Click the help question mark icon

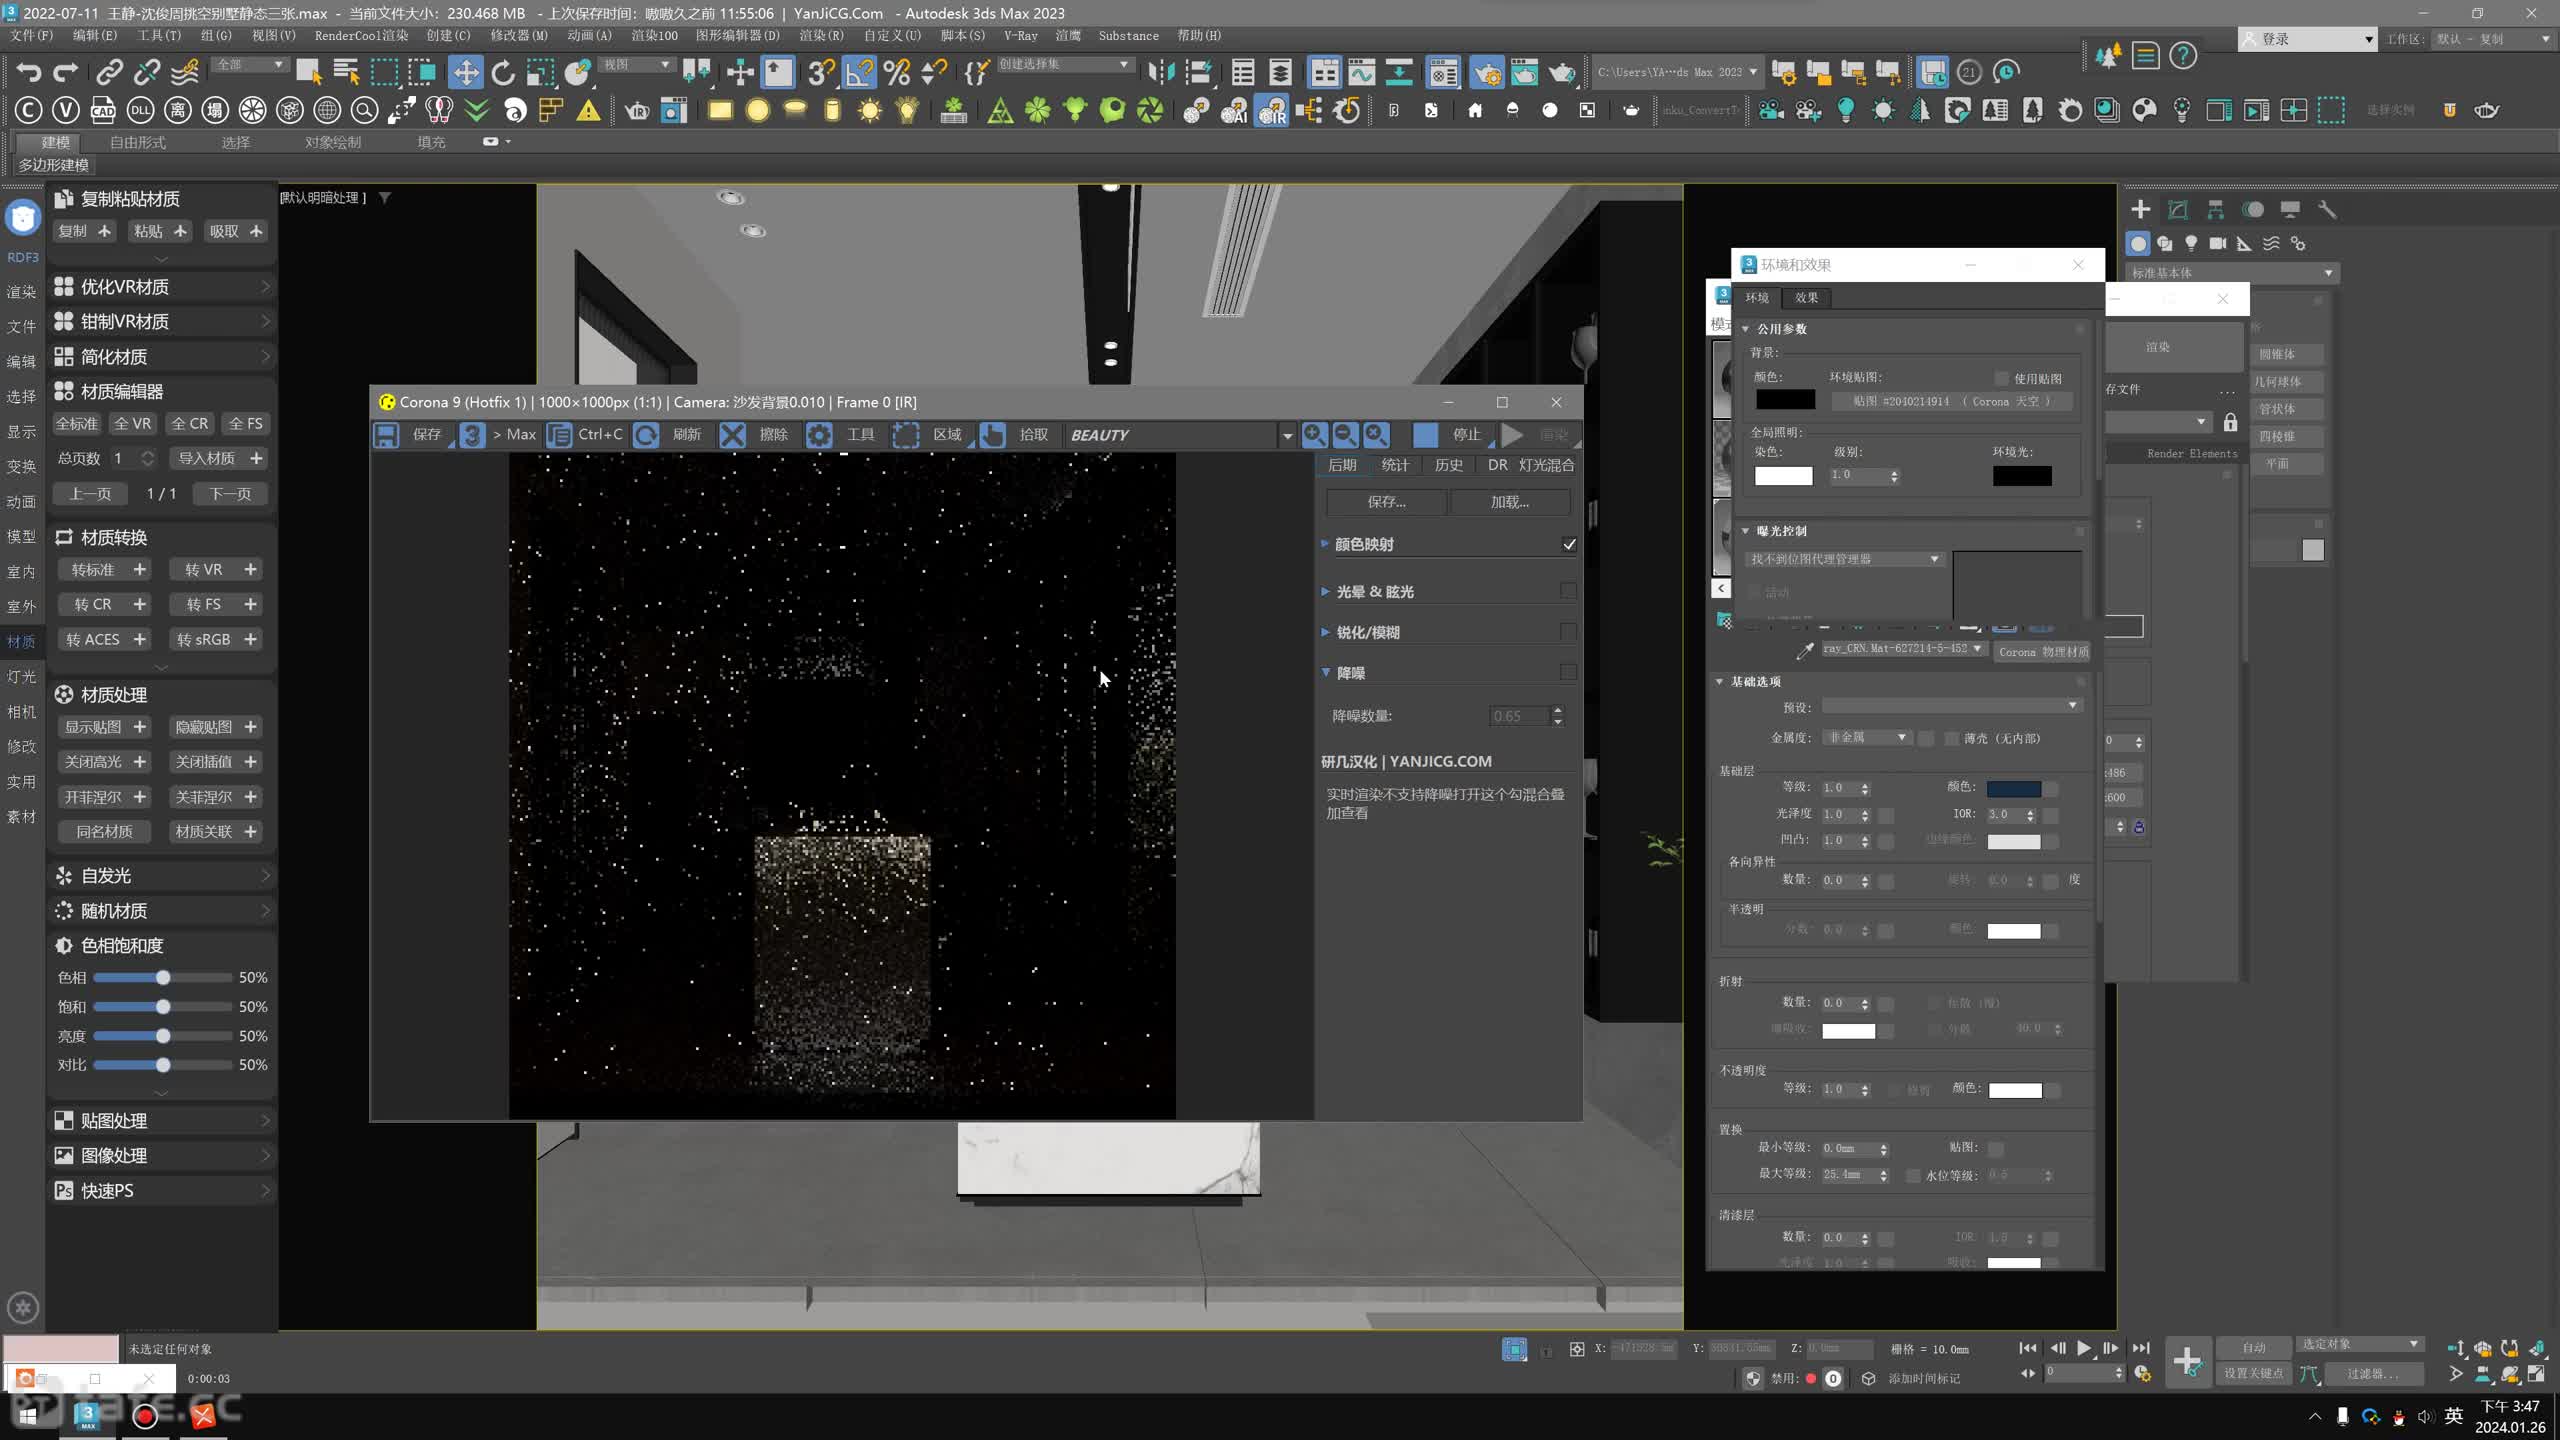[2183, 56]
